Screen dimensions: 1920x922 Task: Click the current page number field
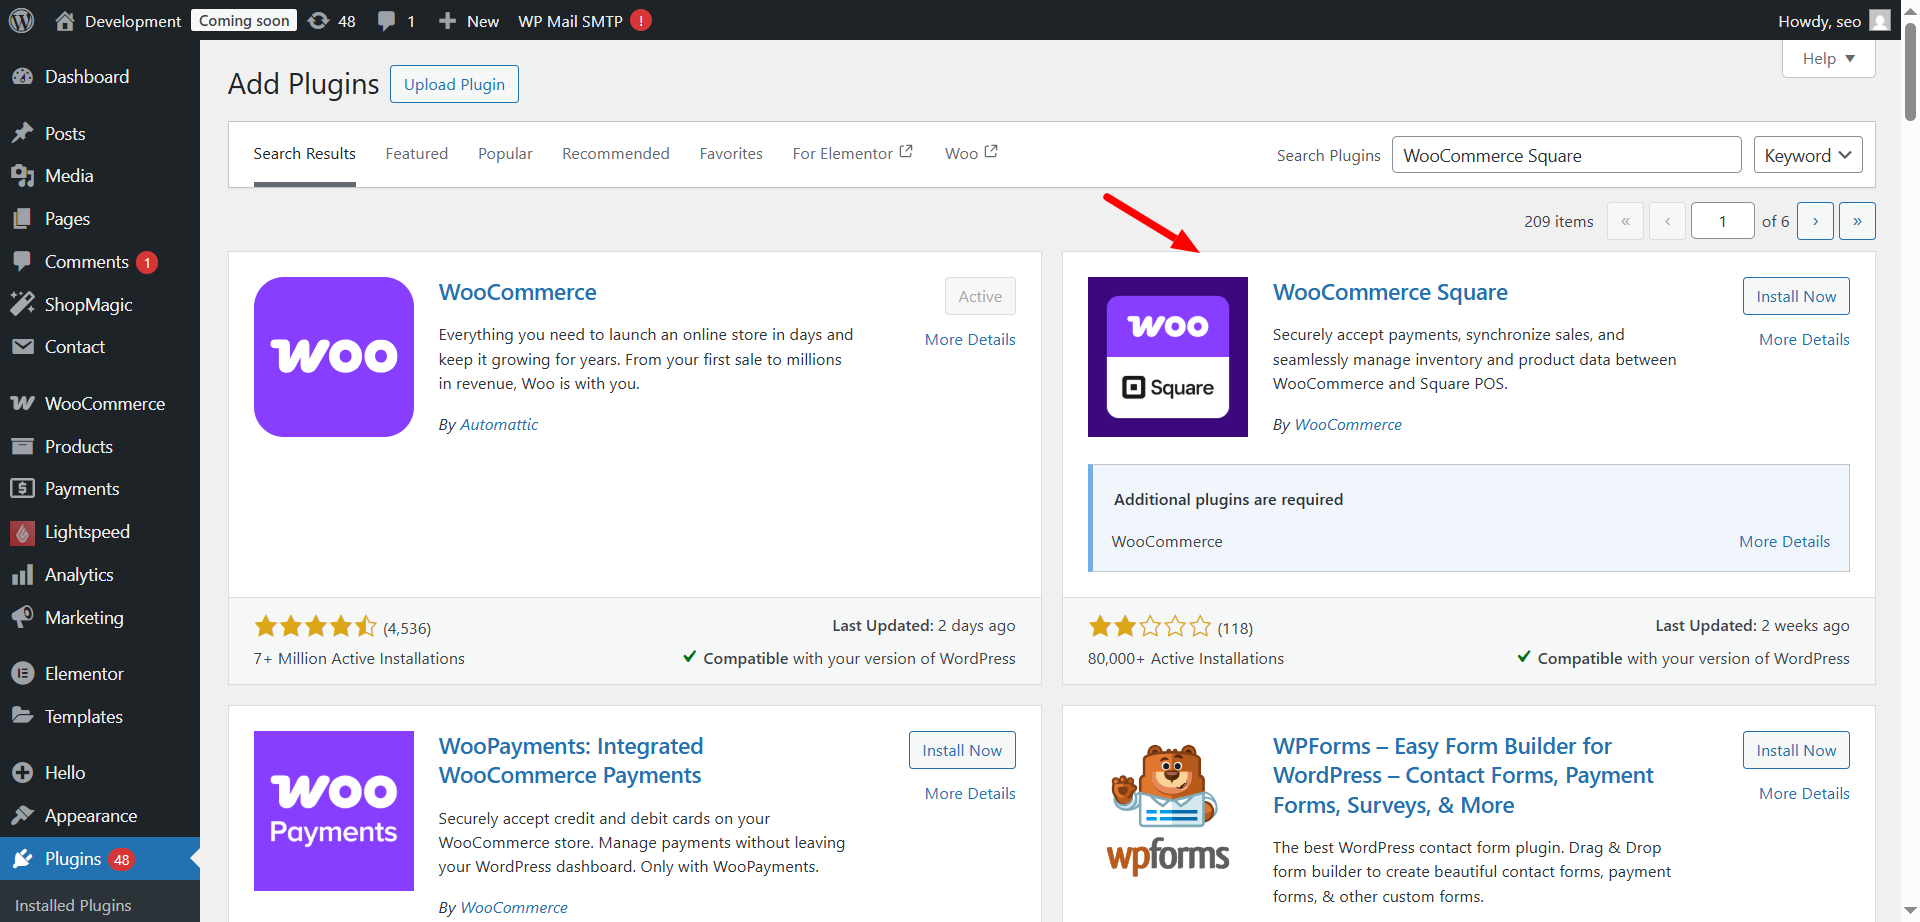pyautogui.click(x=1722, y=221)
